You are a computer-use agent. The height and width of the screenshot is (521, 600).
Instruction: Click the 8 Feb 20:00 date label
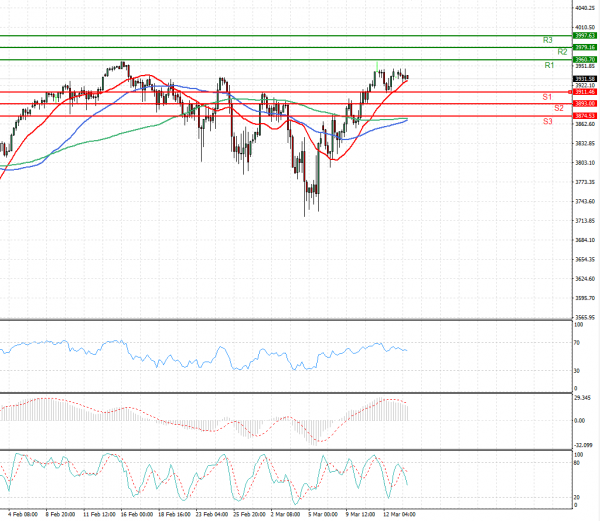click(x=60, y=514)
